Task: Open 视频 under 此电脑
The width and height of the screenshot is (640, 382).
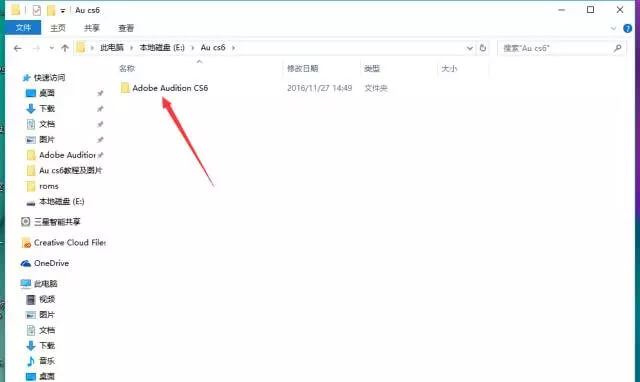Action: pyautogui.click(x=47, y=299)
